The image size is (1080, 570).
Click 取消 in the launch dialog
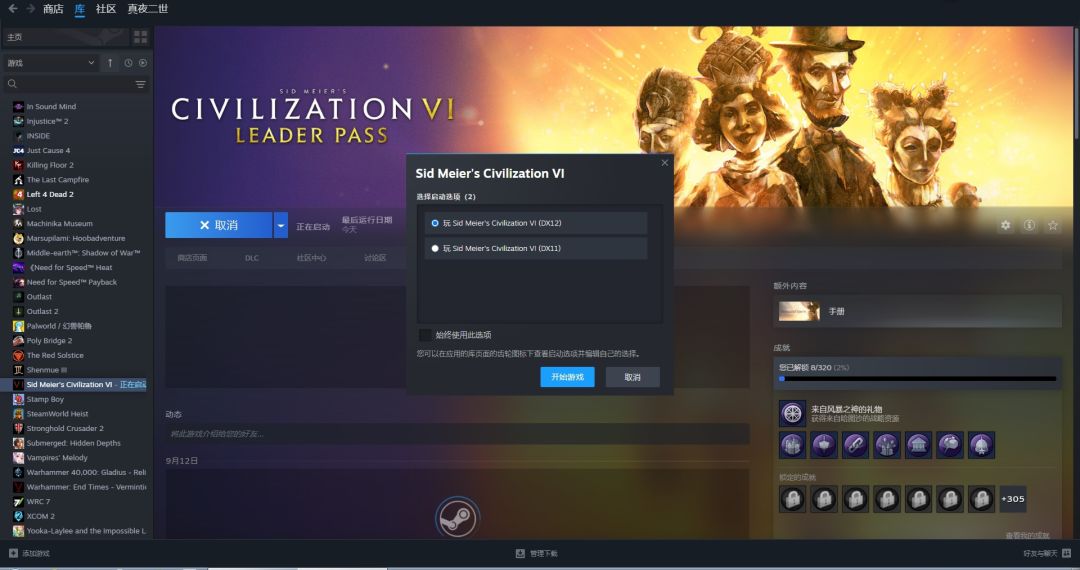pos(632,377)
